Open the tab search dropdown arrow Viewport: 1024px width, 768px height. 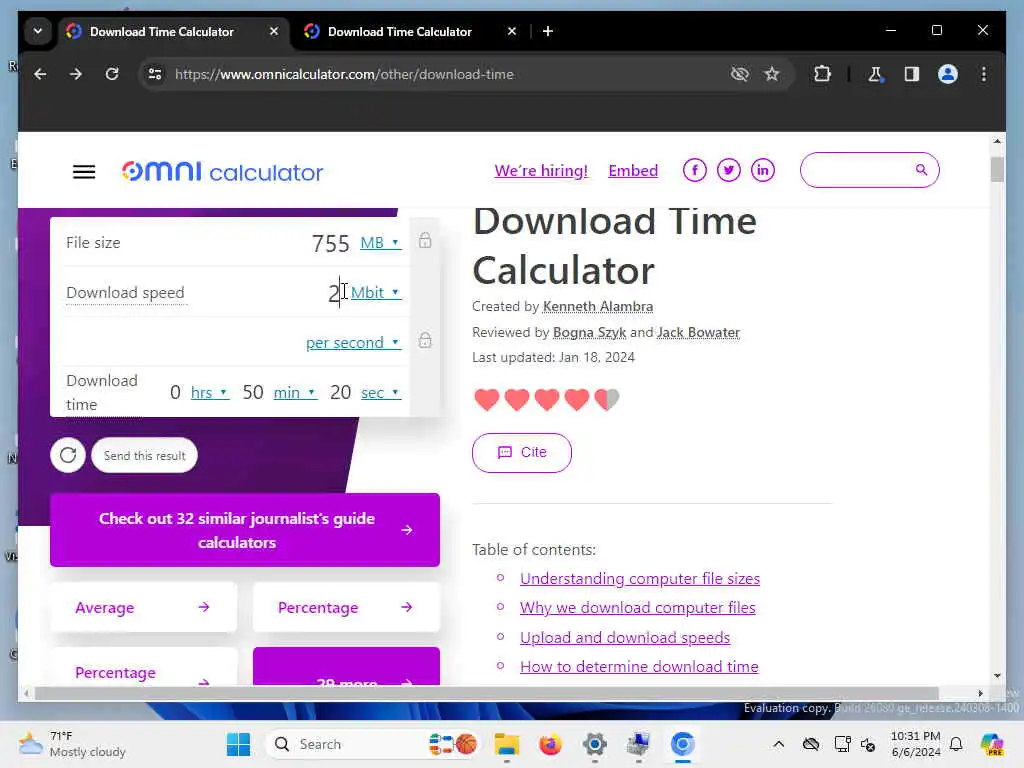click(x=38, y=31)
